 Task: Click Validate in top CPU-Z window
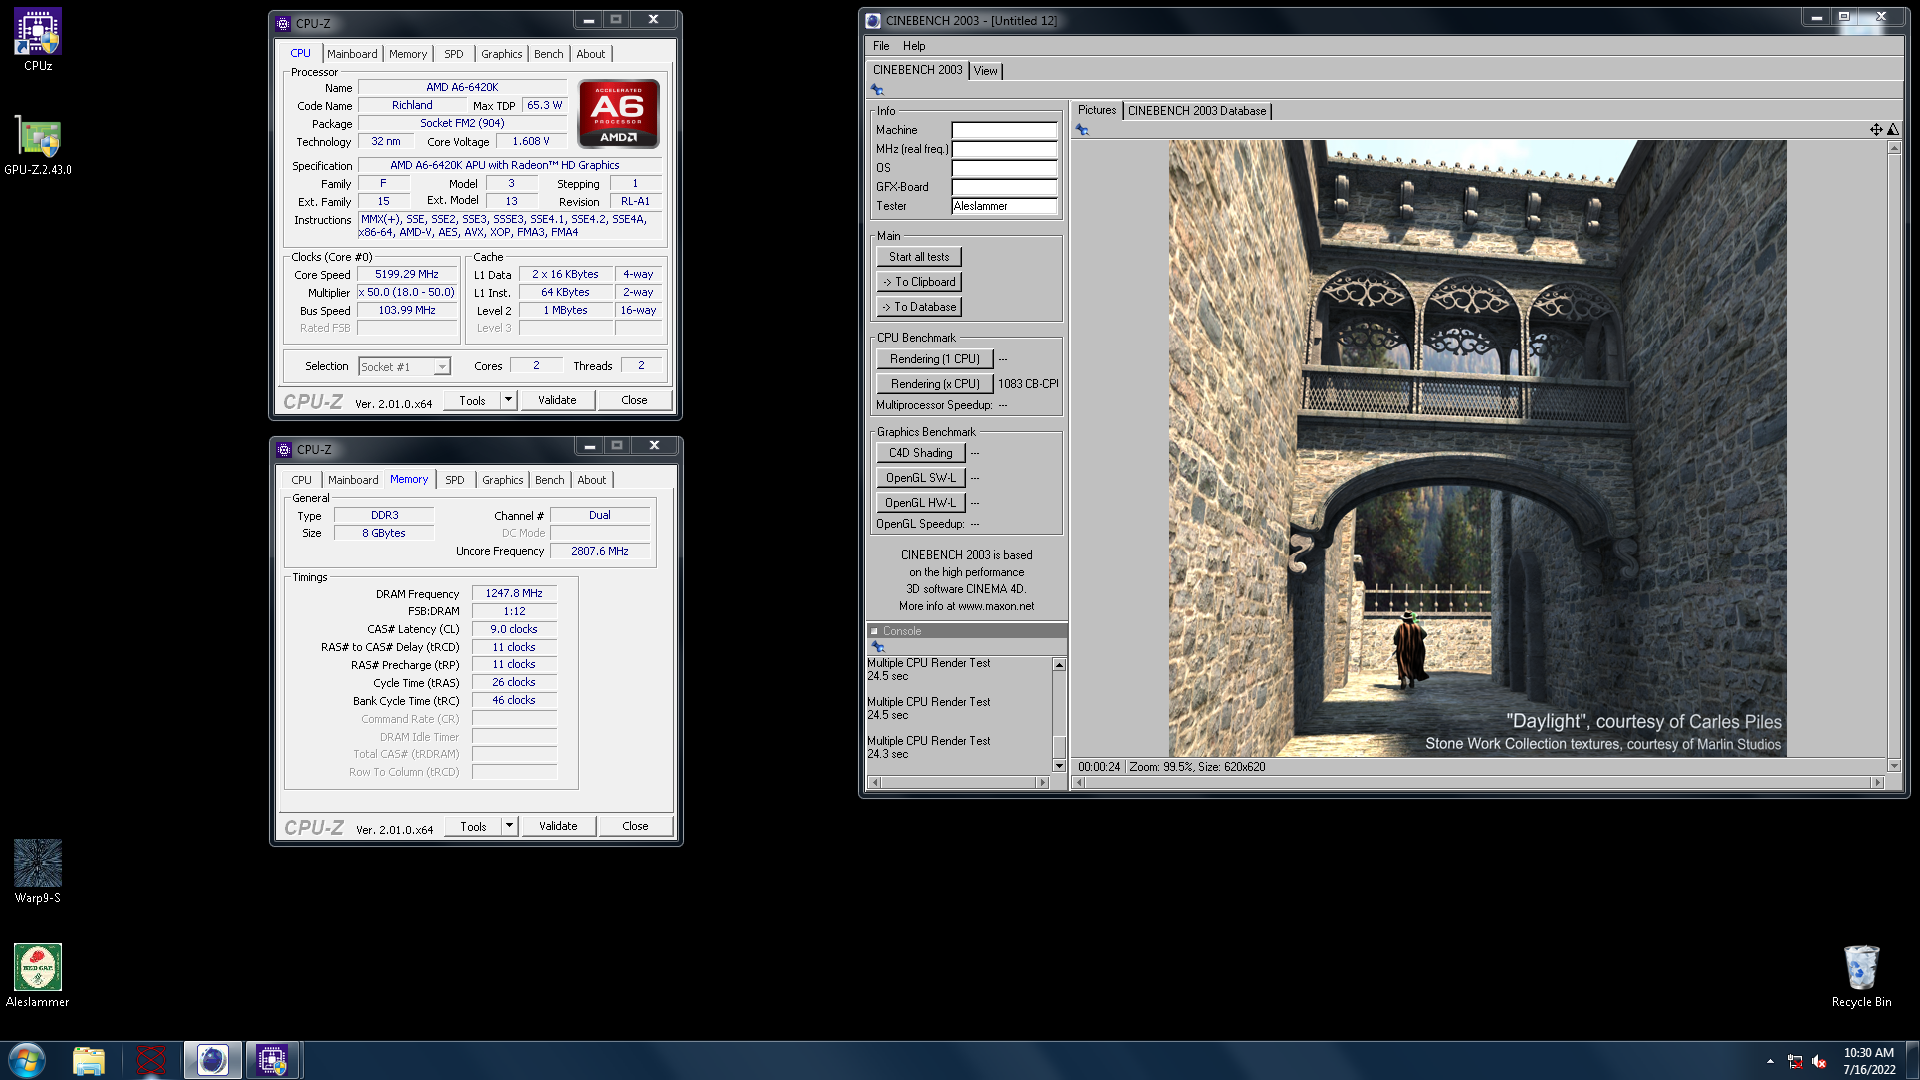tap(557, 400)
